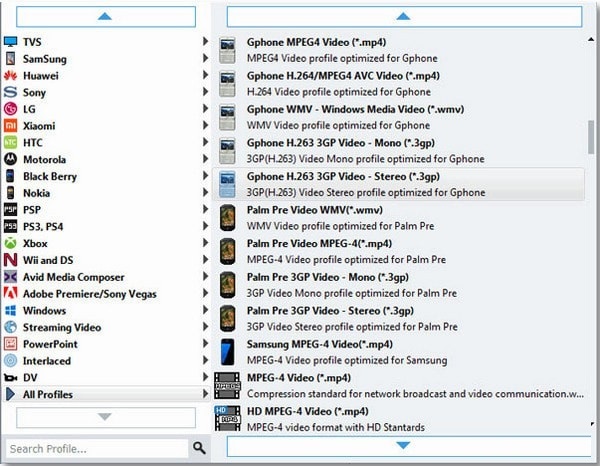Click the Interlaced disc icon
600x466 pixels.
tap(10, 360)
